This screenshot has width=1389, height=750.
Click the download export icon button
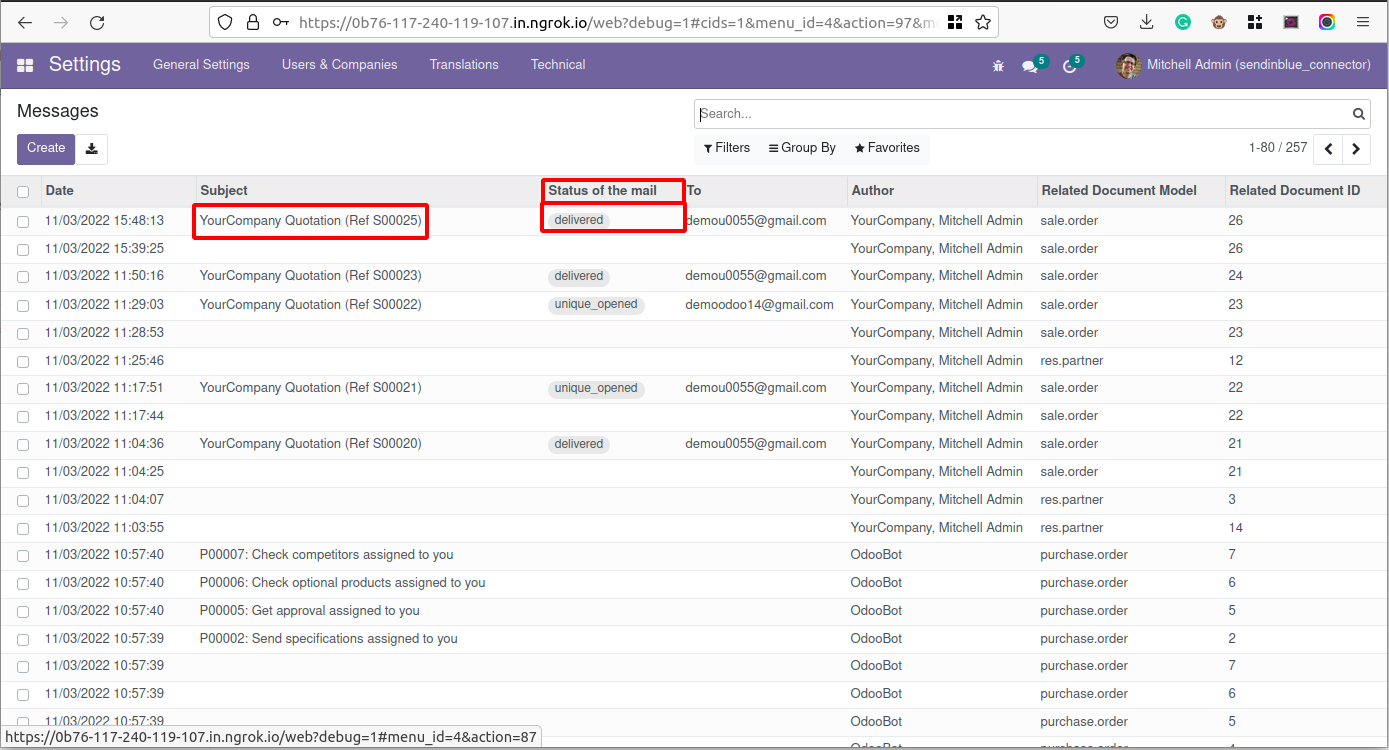click(92, 149)
